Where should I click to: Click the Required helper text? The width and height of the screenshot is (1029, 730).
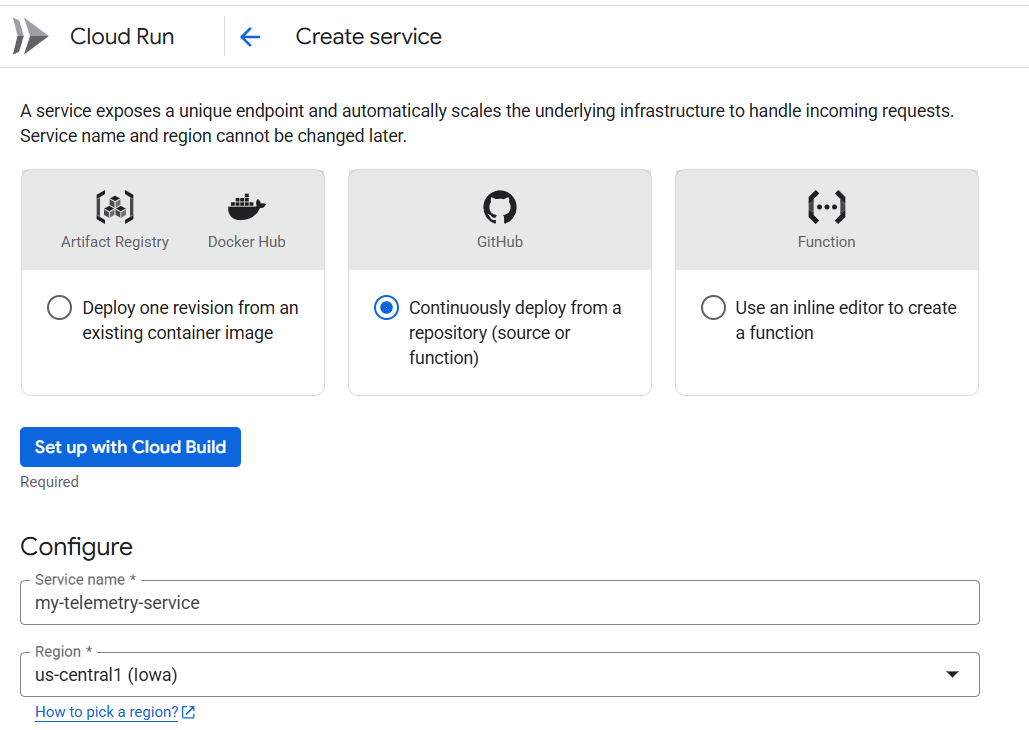click(x=49, y=482)
